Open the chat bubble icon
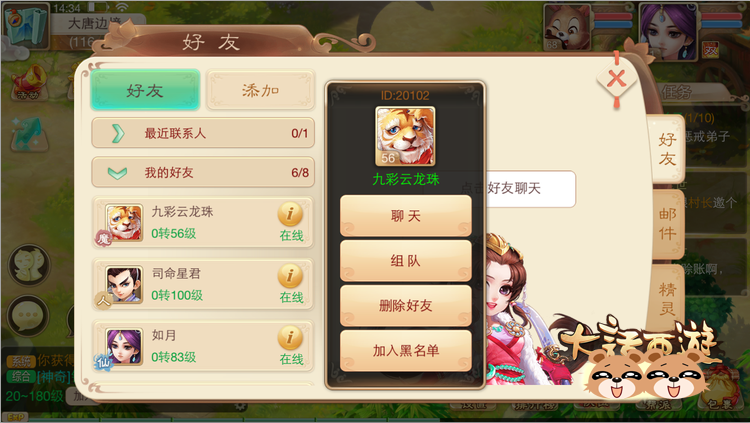The height and width of the screenshot is (423, 750). [28, 315]
